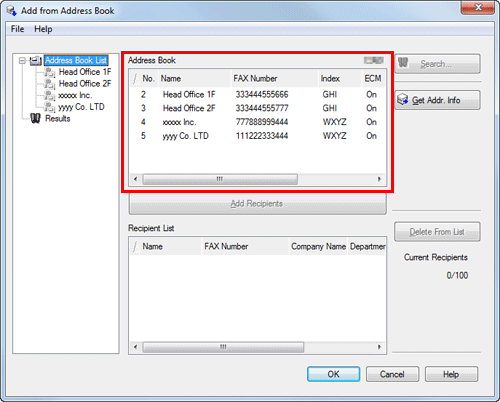
Task: Click the yyyy Co. LTD contact icon in tree
Action: click(50, 107)
